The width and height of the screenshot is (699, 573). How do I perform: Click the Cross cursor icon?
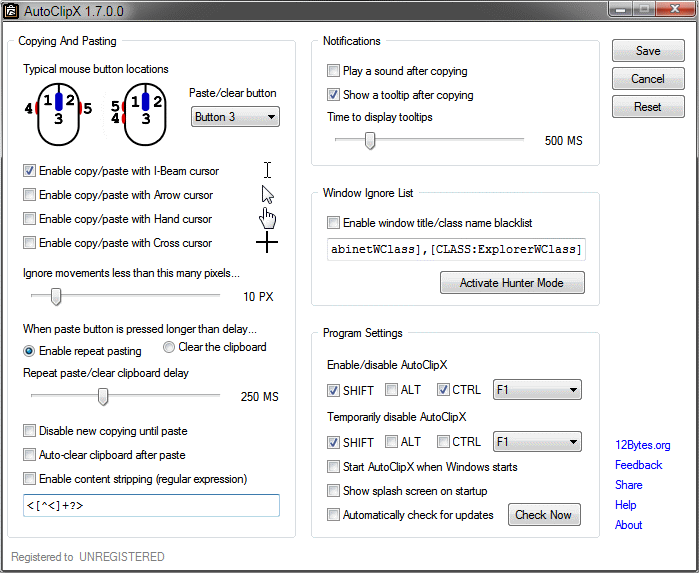[267, 243]
